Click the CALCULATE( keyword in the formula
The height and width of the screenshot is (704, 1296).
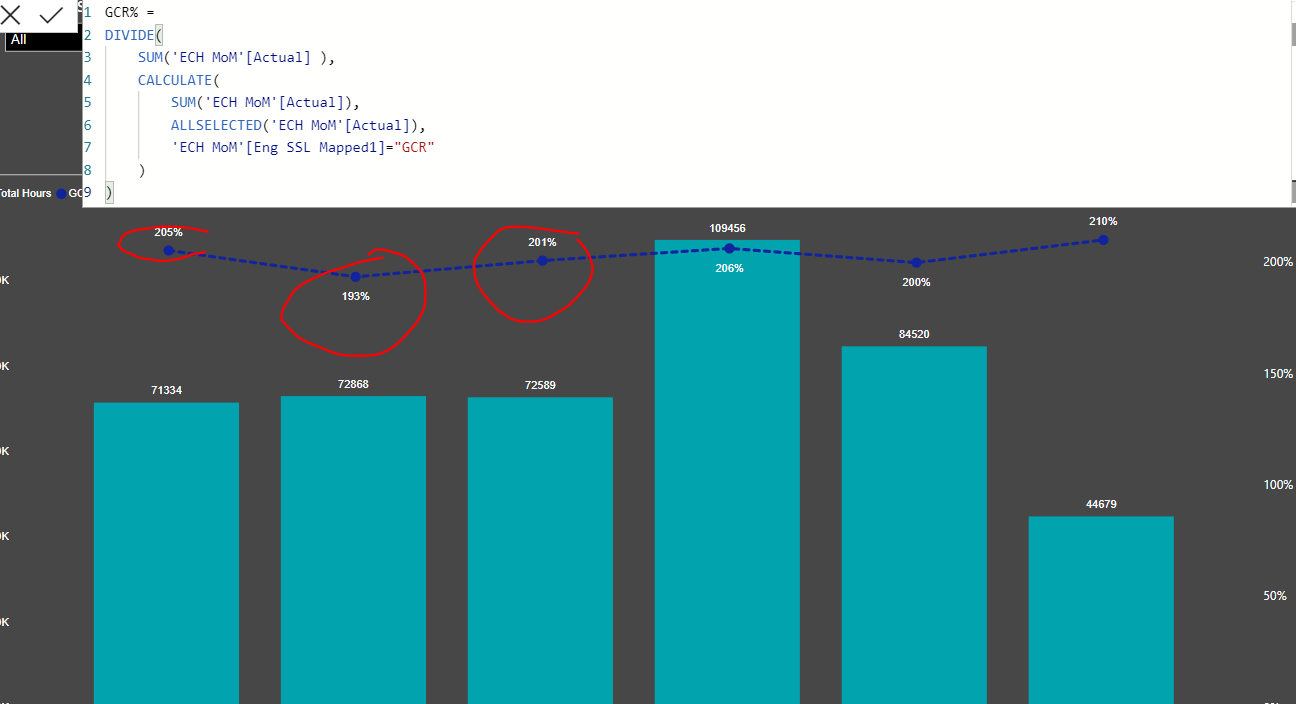(178, 80)
